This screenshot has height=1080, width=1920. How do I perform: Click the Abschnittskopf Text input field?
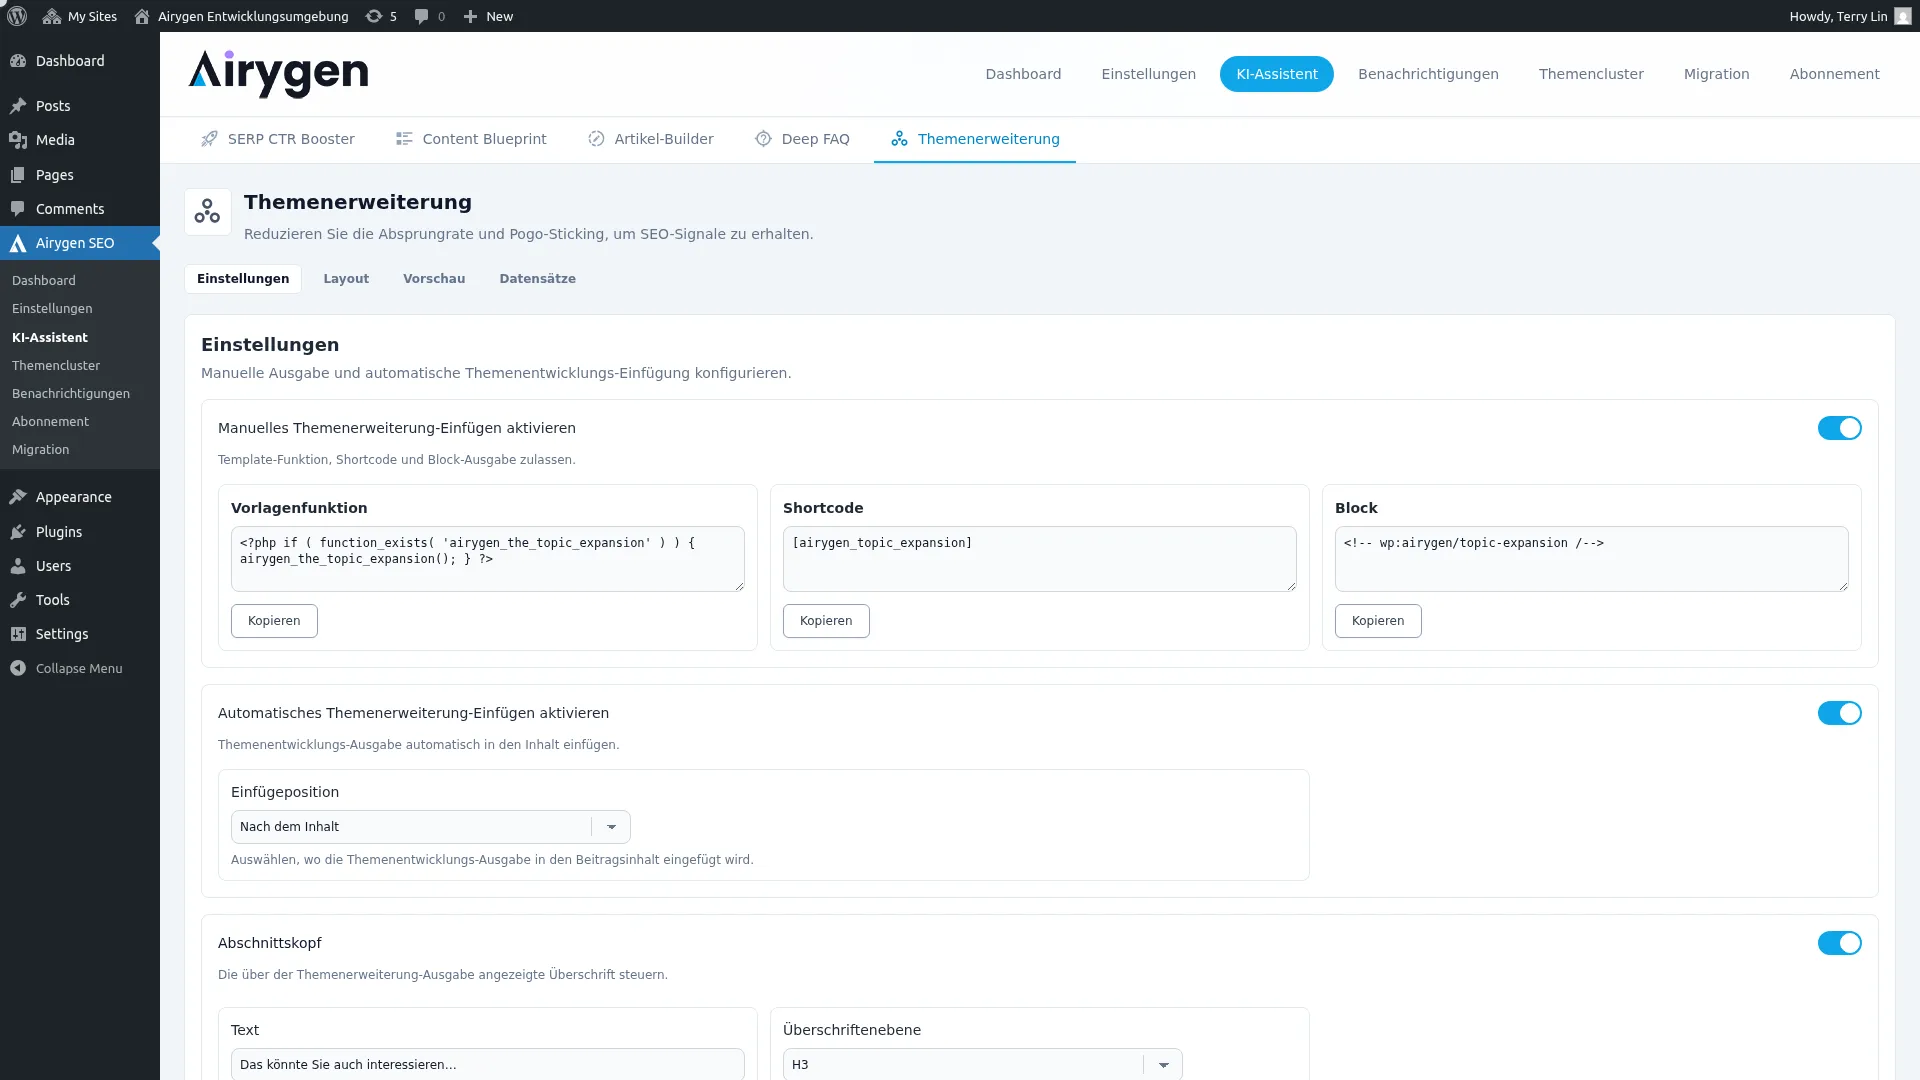(488, 1065)
